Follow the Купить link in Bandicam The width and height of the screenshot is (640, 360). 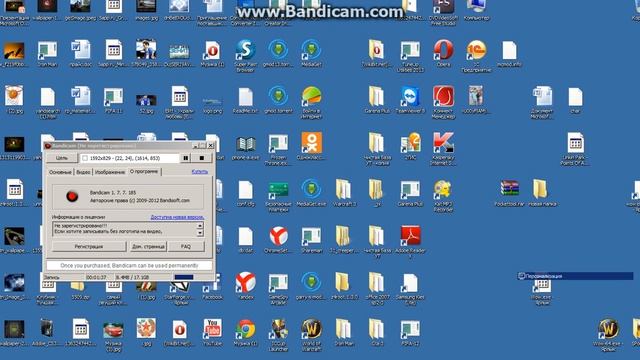tap(200, 172)
